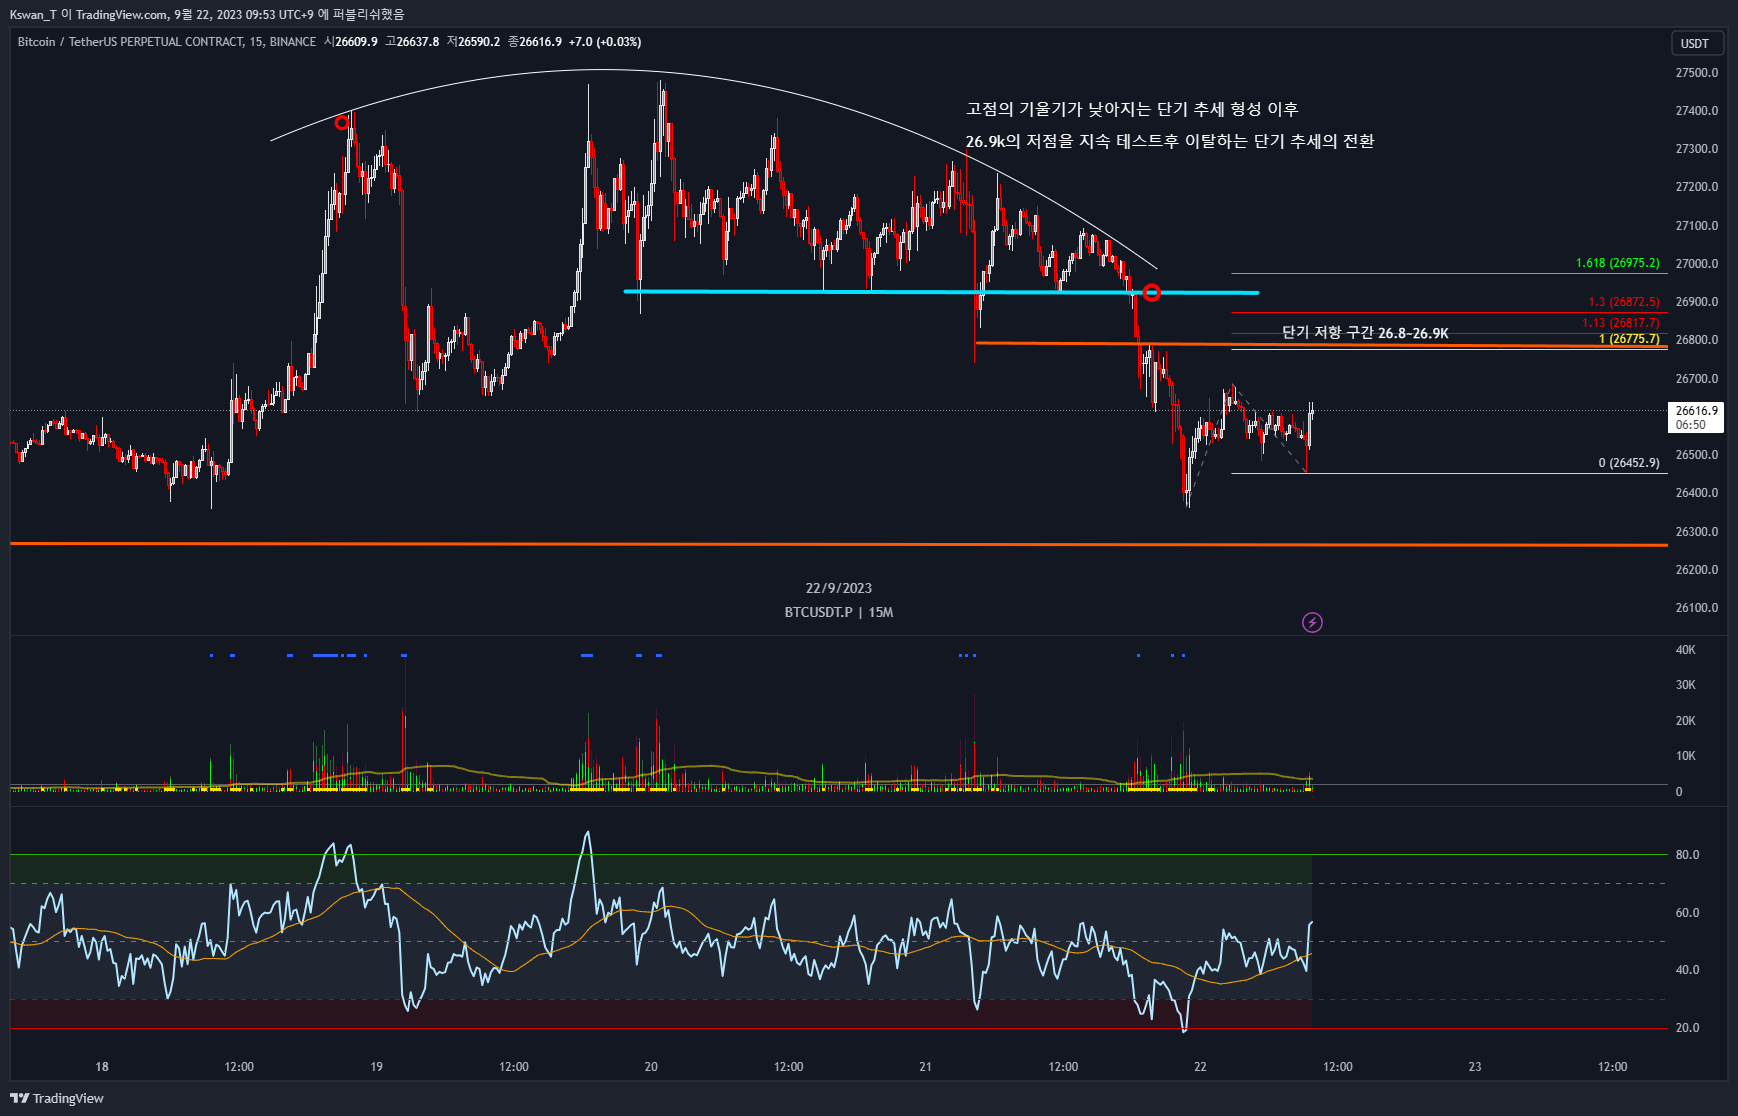
Task: Select the Bitcoin / TetherUS PERPETUAL CONTRACT title
Action: 167,42
